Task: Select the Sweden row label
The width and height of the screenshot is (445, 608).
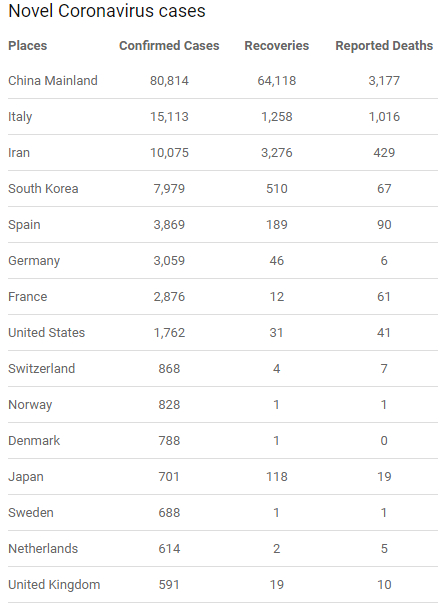Action: [31, 513]
